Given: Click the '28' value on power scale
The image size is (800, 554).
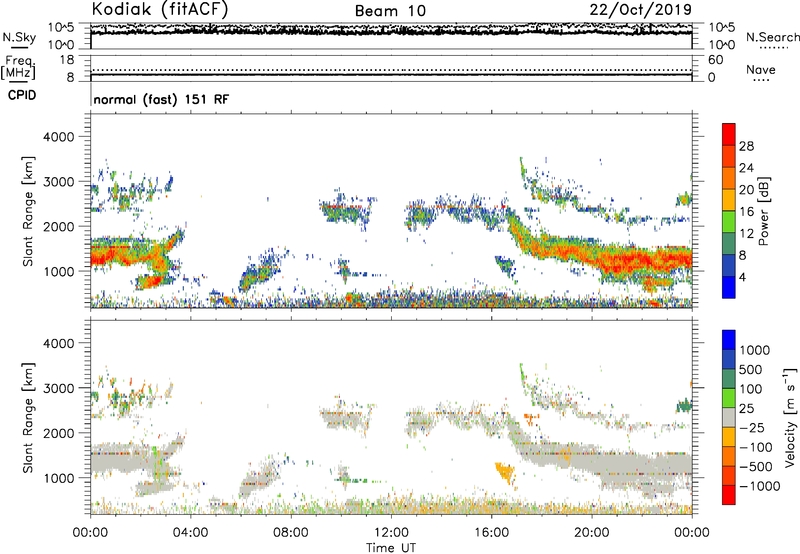Looking at the screenshot, I should (x=746, y=146).
